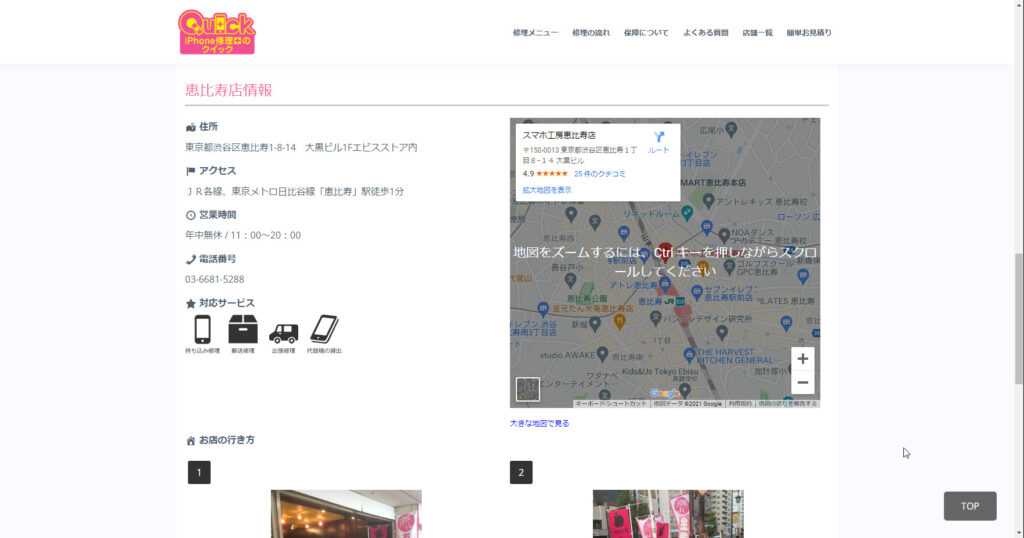
Task: Open the 店舗一覧 menu item
Action: 757,33
